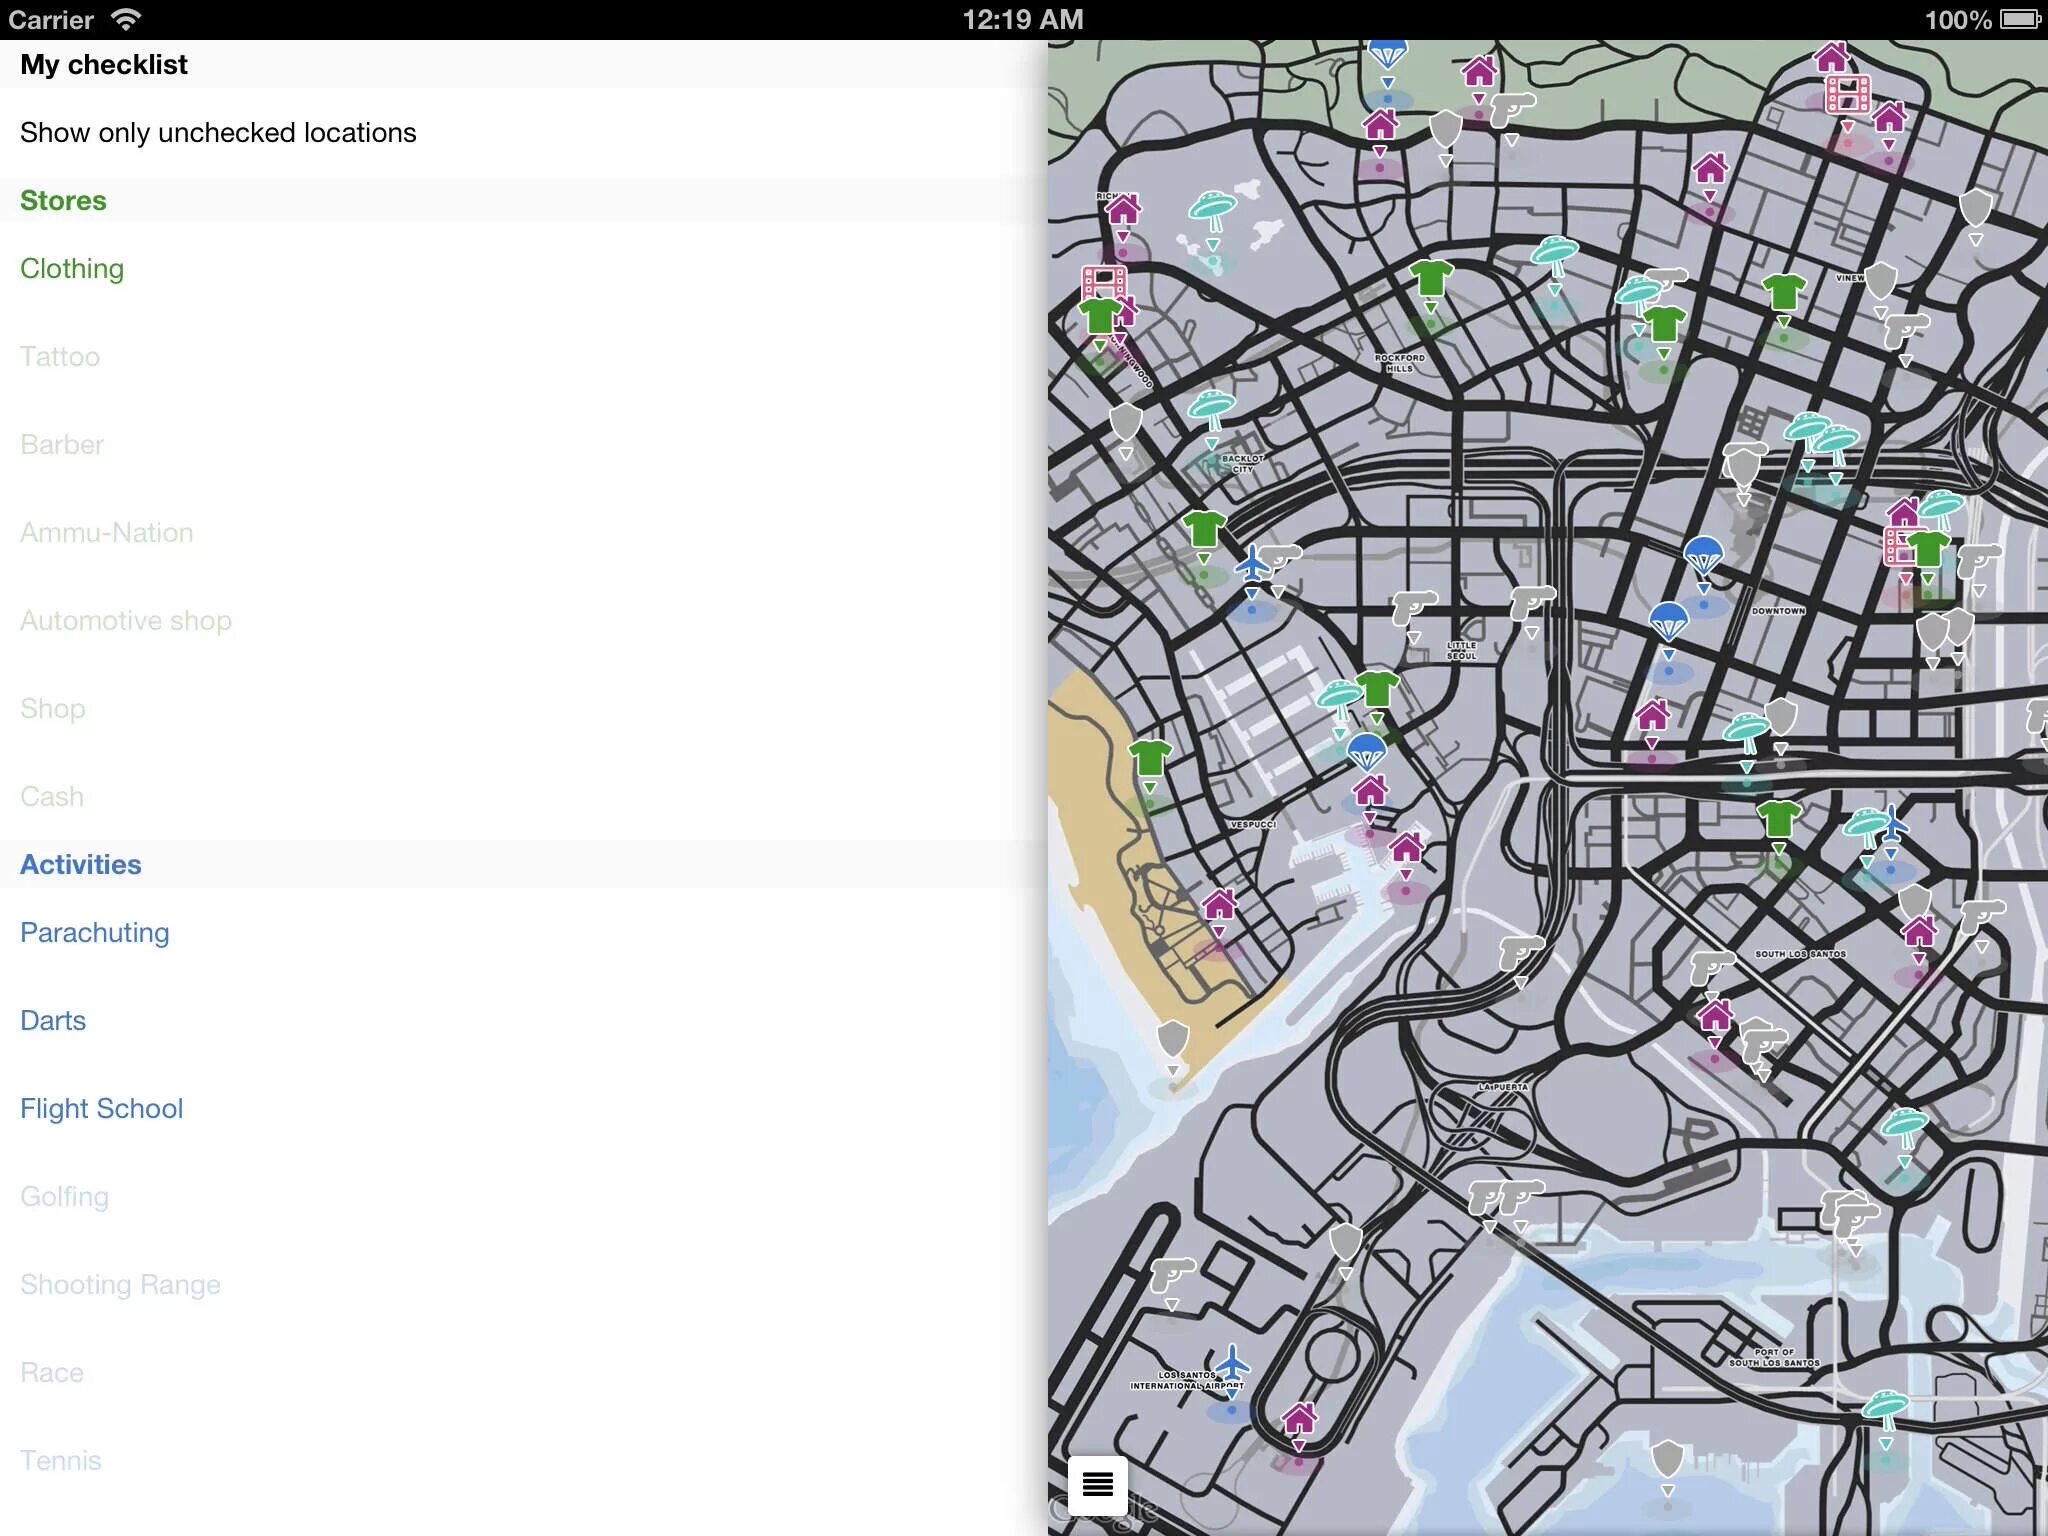Toggle the Darts activity filter
Image resolution: width=2048 pixels, height=1536 pixels.
coord(524,1021)
